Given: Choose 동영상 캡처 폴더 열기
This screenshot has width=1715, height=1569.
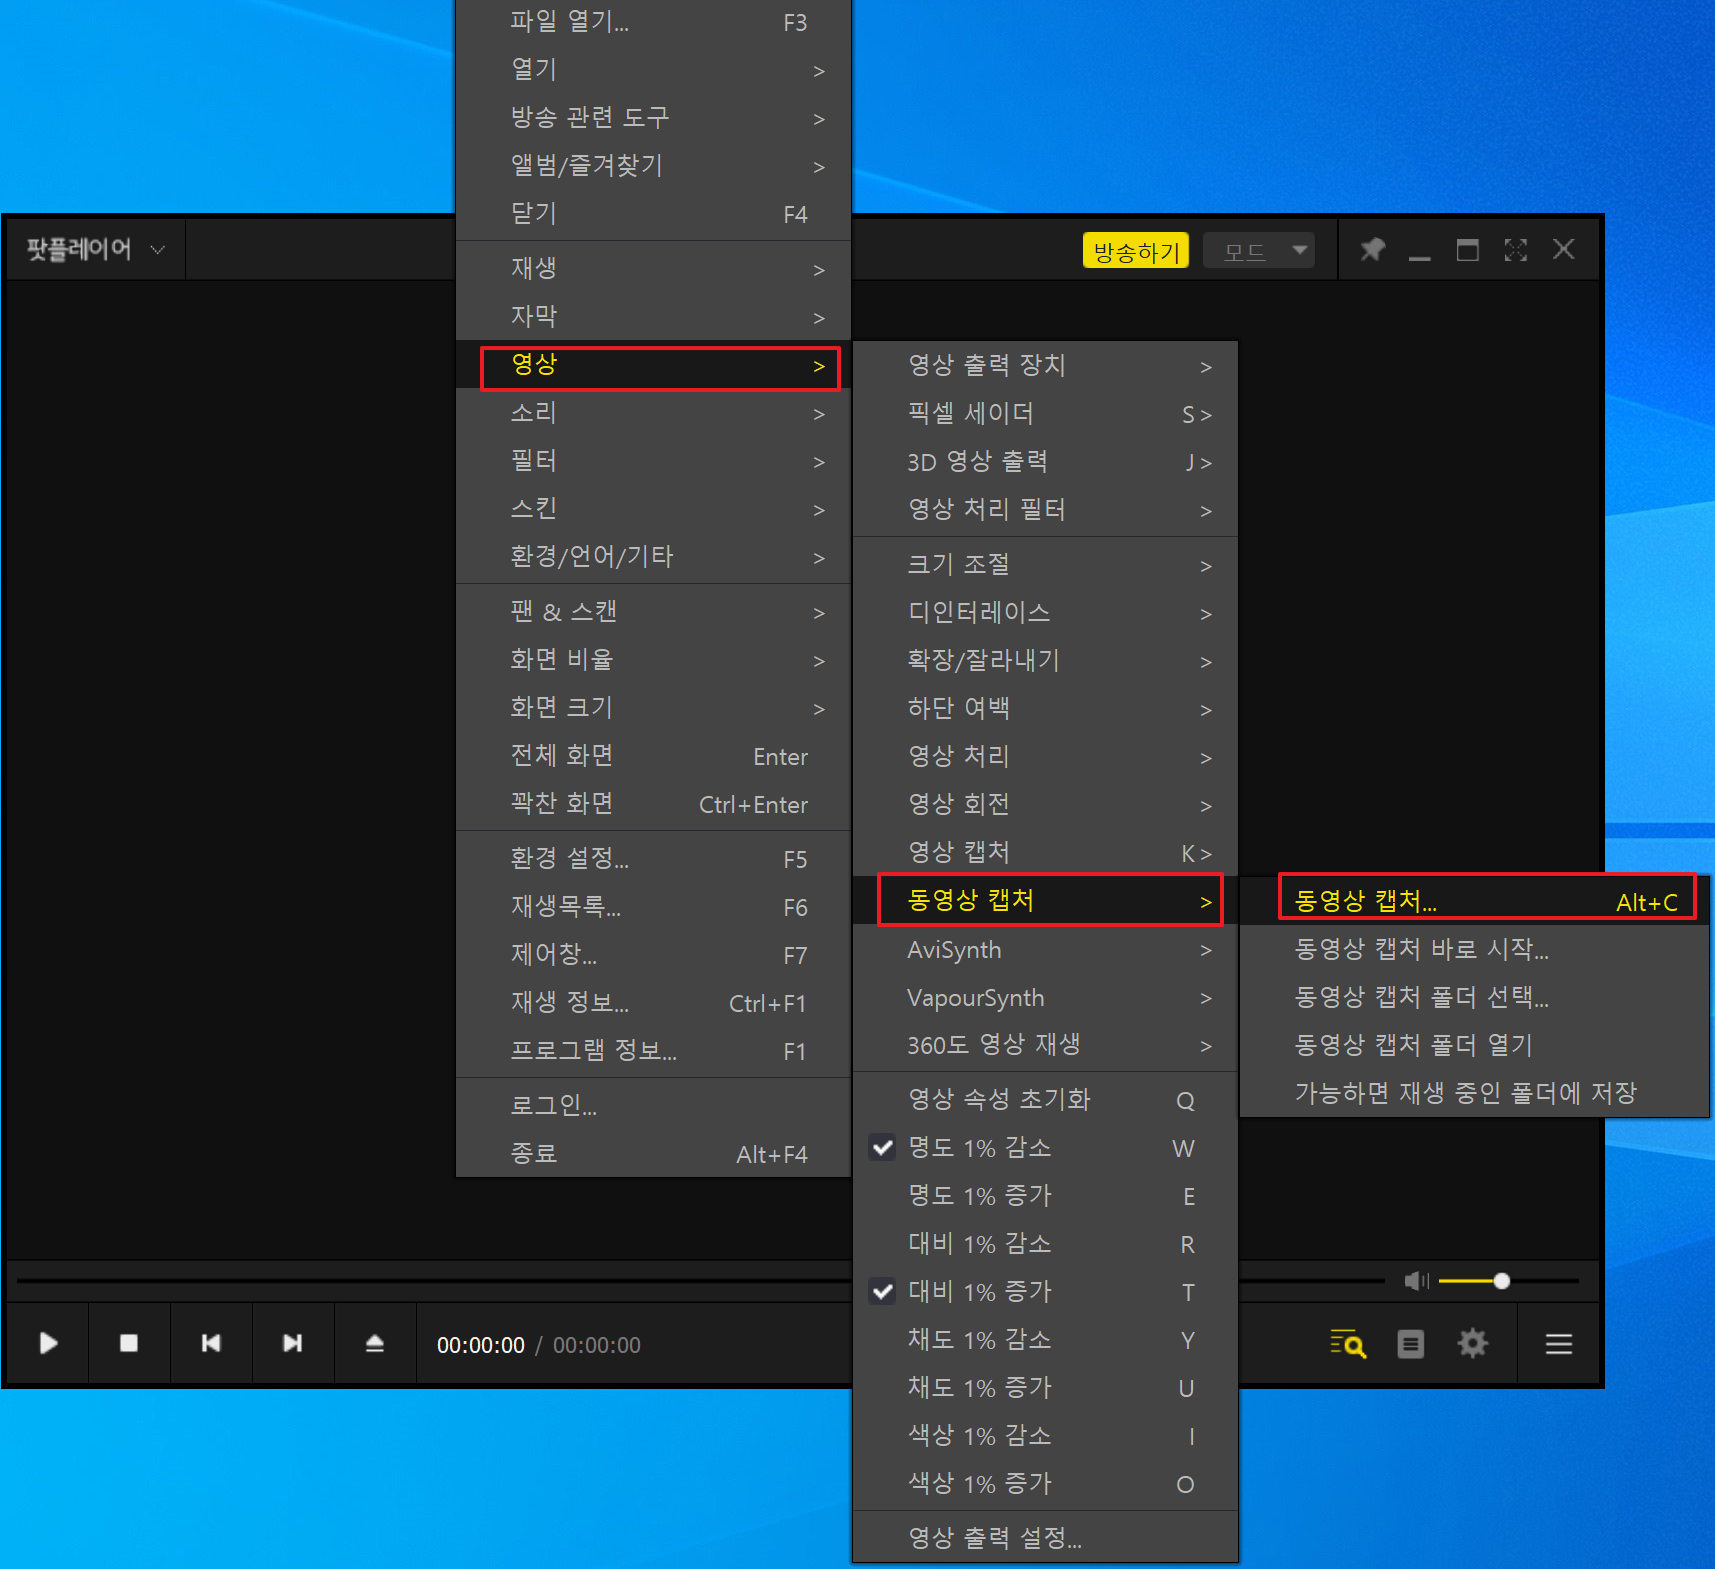Looking at the screenshot, I should pos(1474,1045).
